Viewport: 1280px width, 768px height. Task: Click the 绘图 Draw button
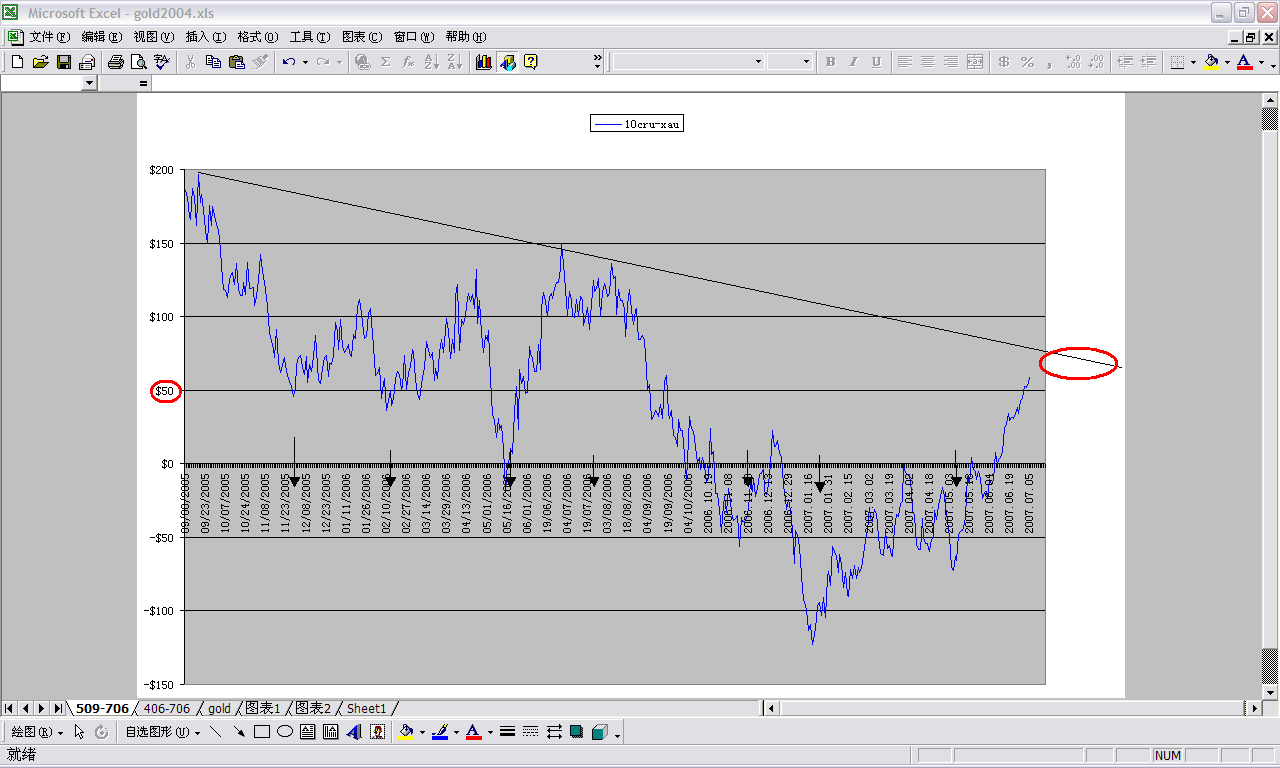pyautogui.click(x=37, y=732)
